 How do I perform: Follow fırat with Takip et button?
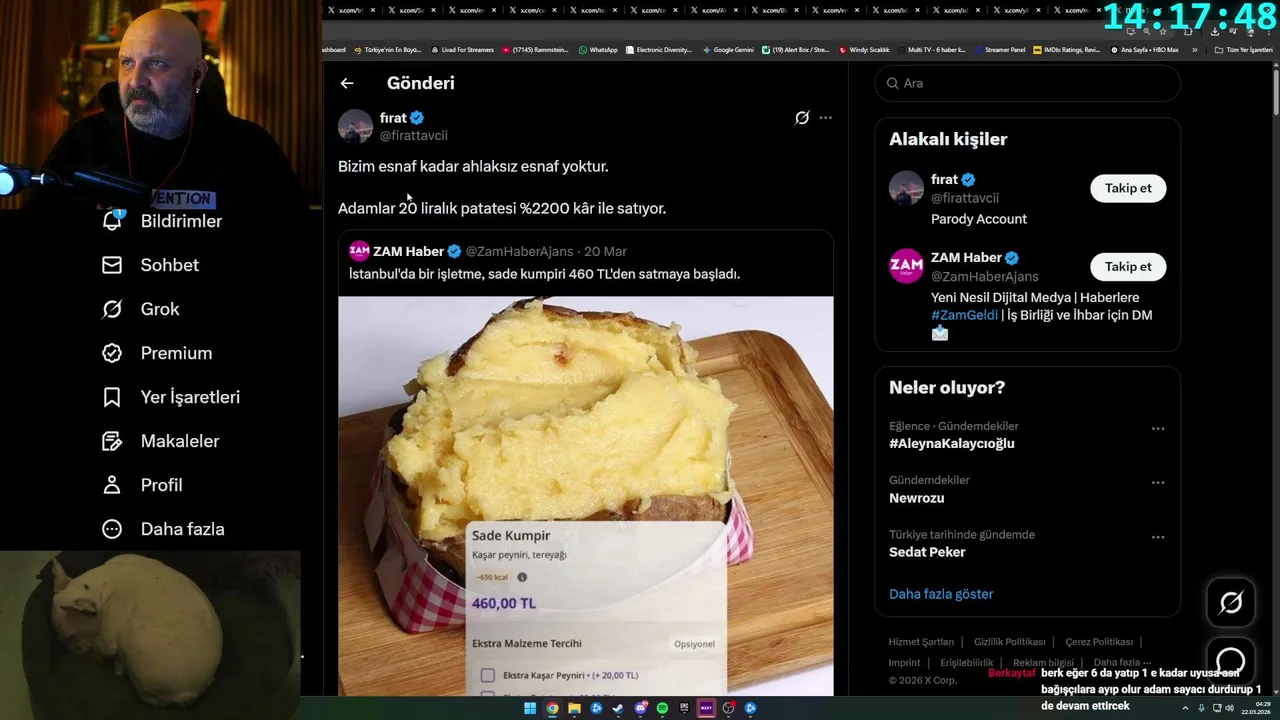point(1128,188)
